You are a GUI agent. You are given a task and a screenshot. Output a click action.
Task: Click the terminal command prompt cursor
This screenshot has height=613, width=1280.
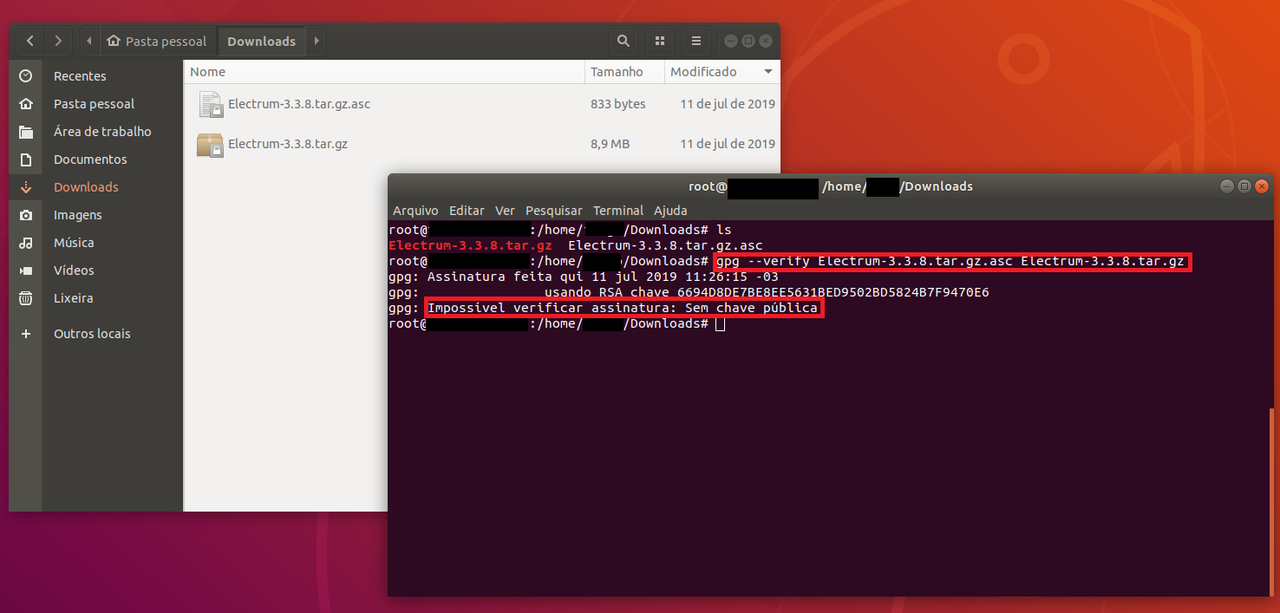pos(720,324)
